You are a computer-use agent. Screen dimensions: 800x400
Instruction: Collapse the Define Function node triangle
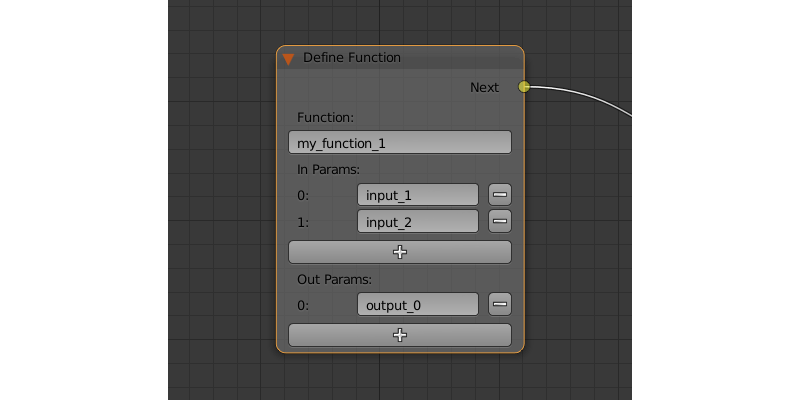(288, 59)
